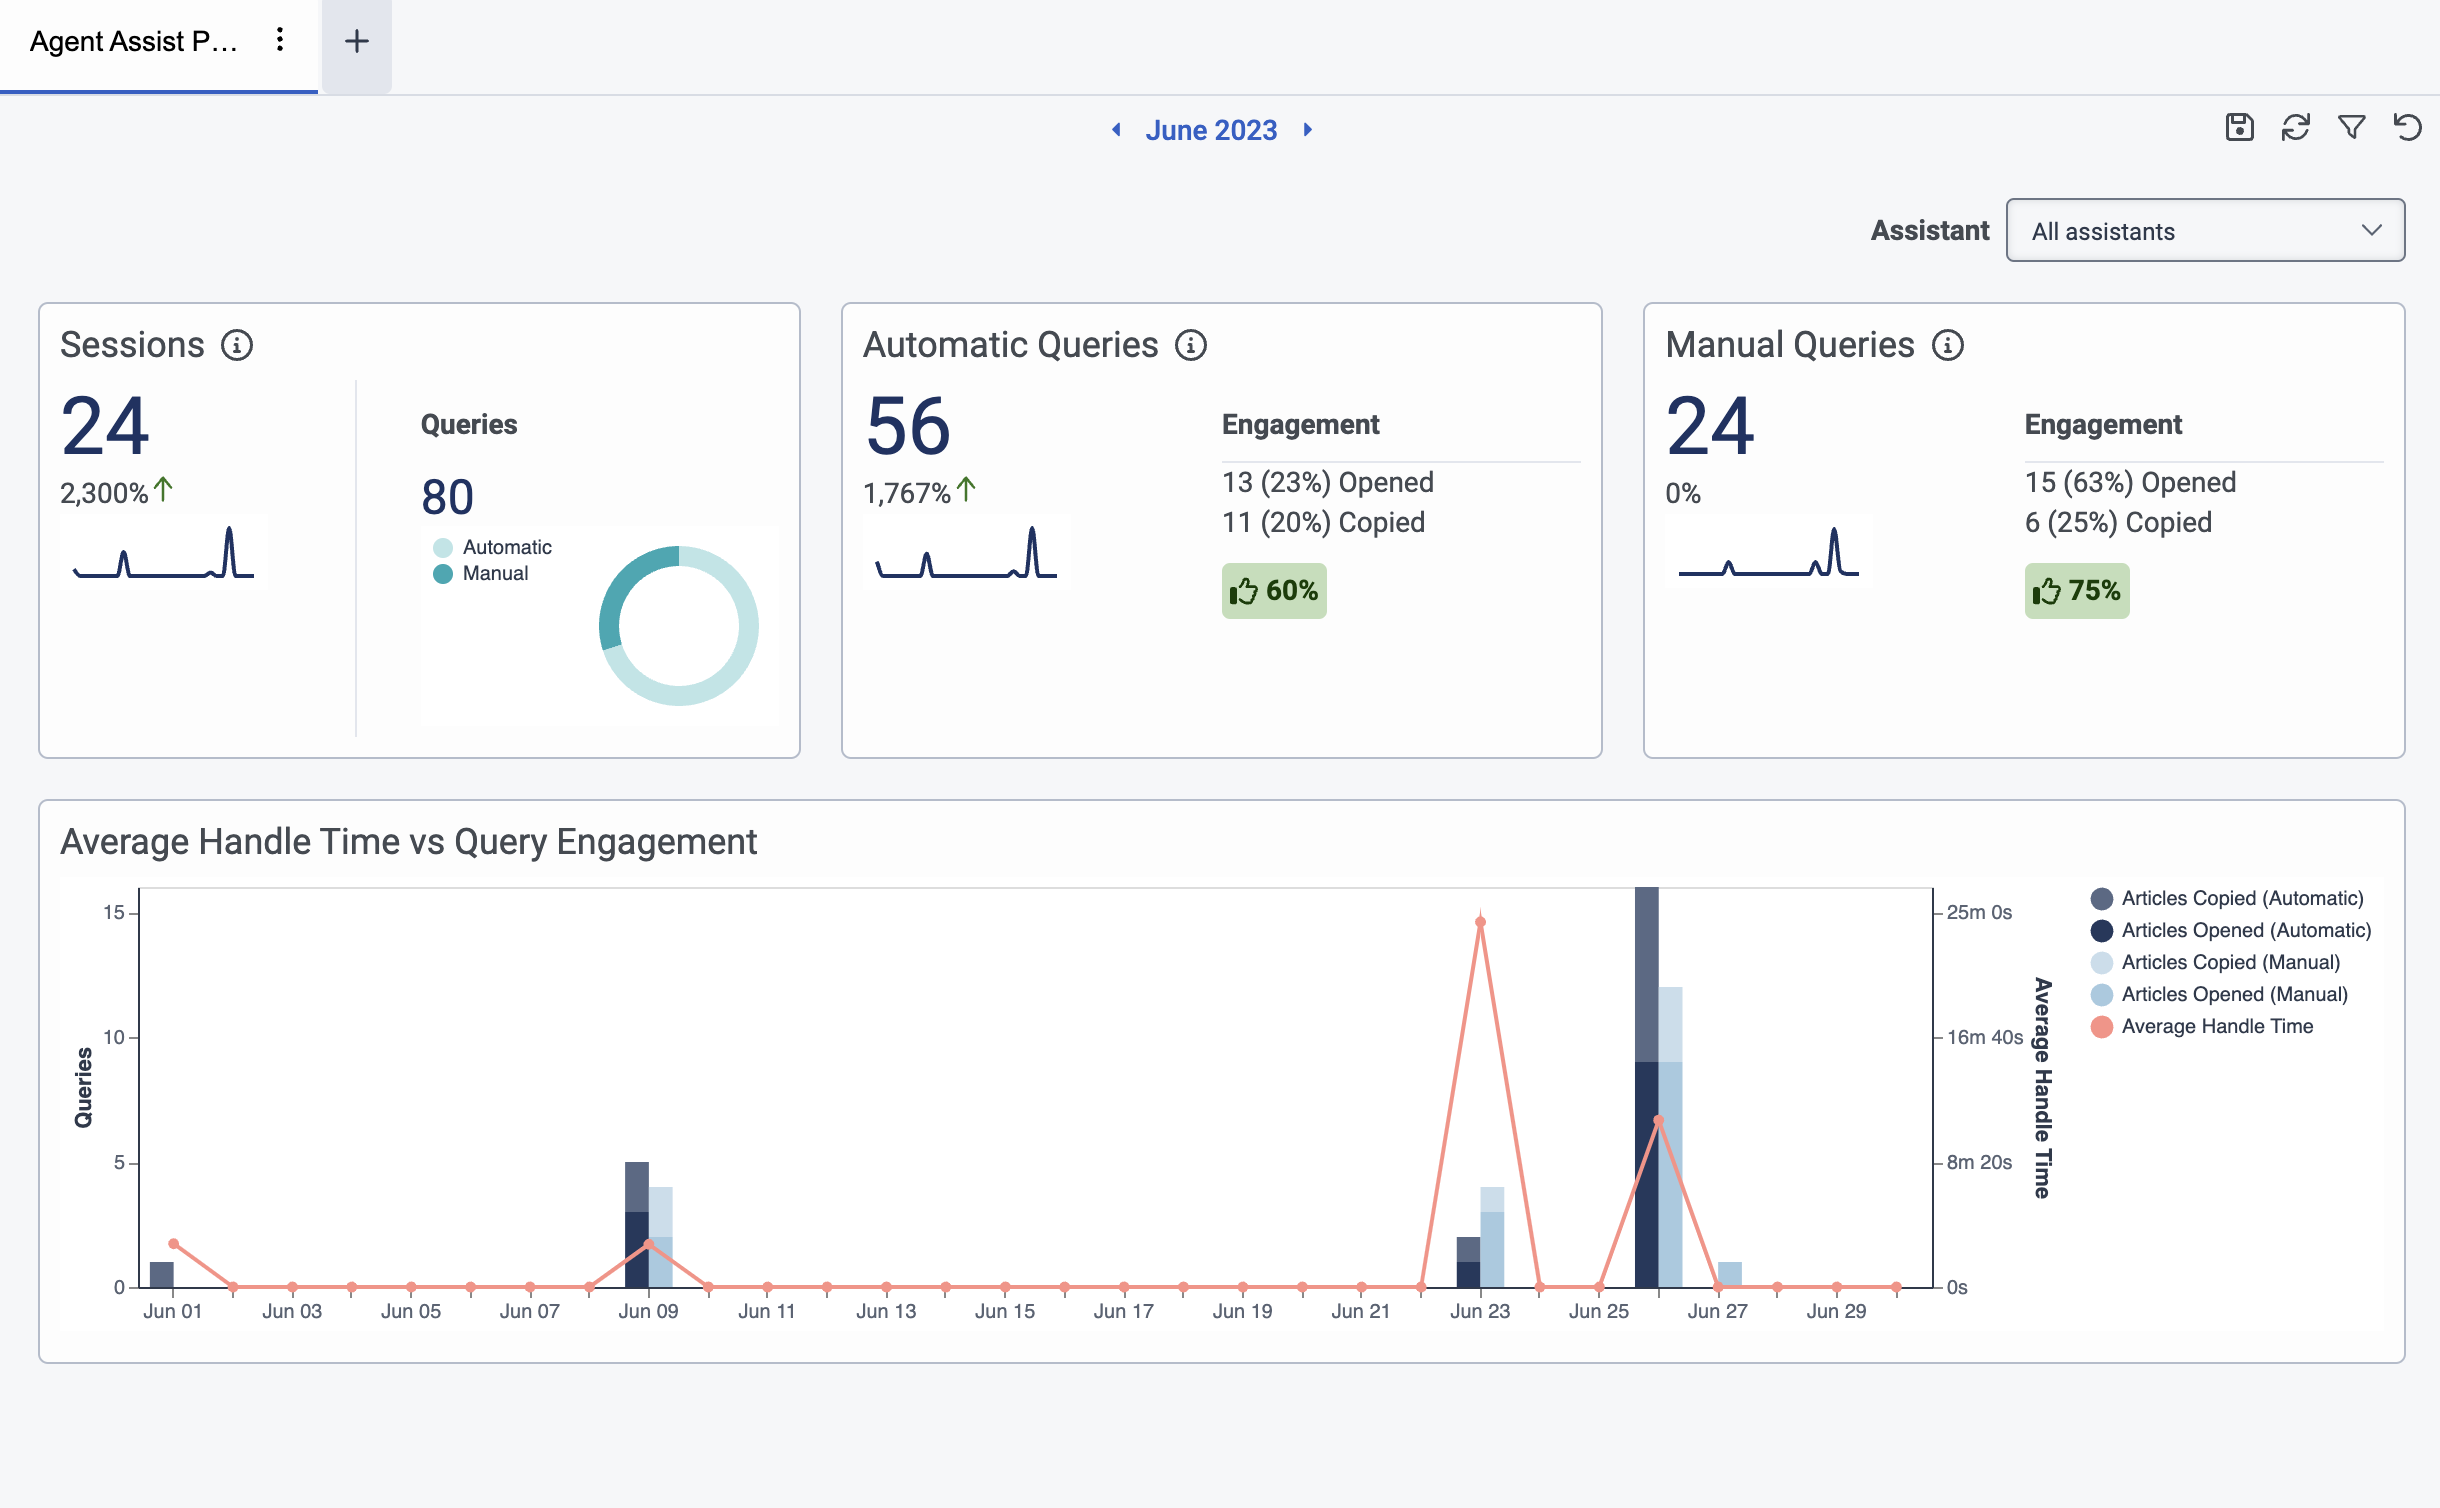Navigate to the next month
The image size is (2440, 1508).
[x=1307, y=130]
